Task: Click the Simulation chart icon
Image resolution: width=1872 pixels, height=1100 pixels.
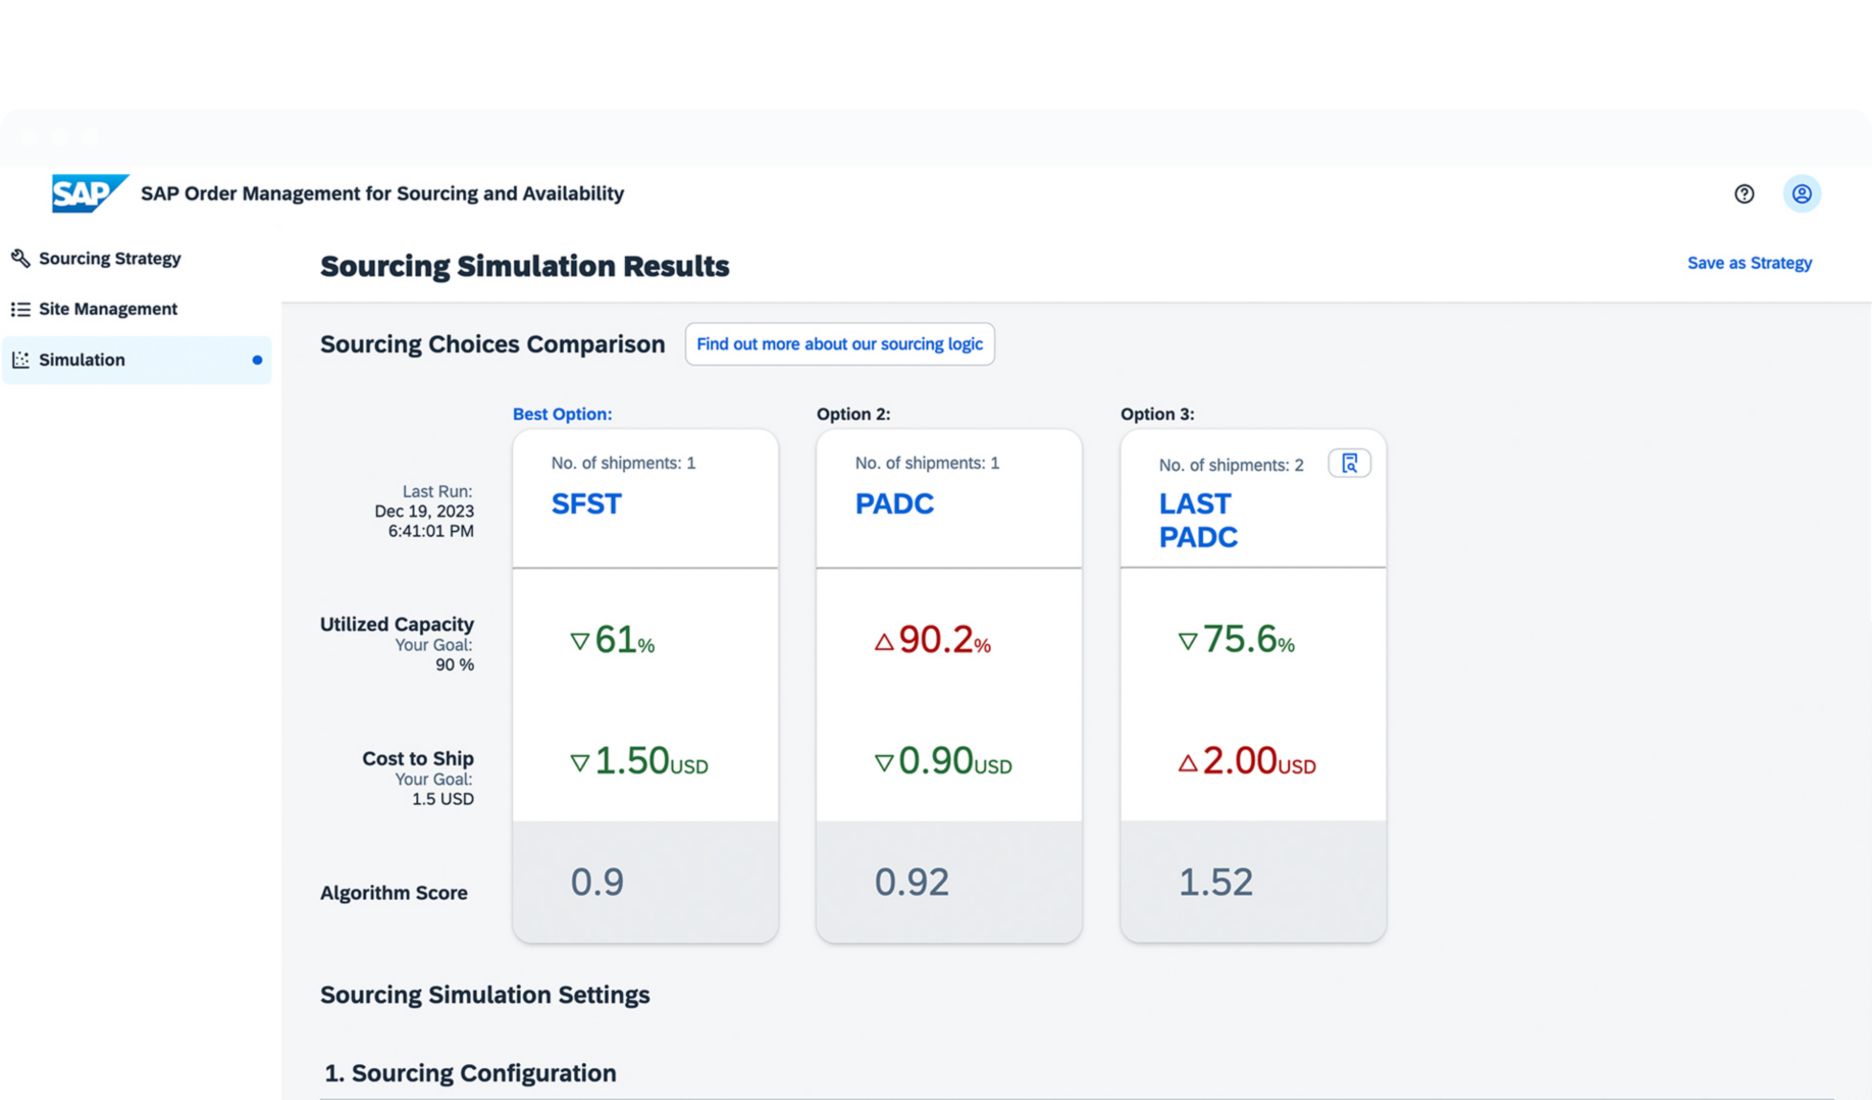Action: tap(20, 360)
